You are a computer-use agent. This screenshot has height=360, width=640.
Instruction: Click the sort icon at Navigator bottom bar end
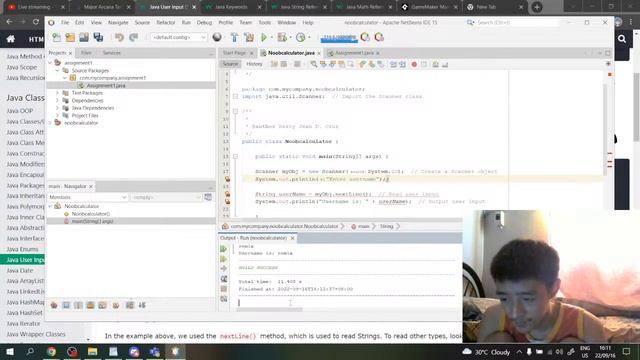(142, 305)
